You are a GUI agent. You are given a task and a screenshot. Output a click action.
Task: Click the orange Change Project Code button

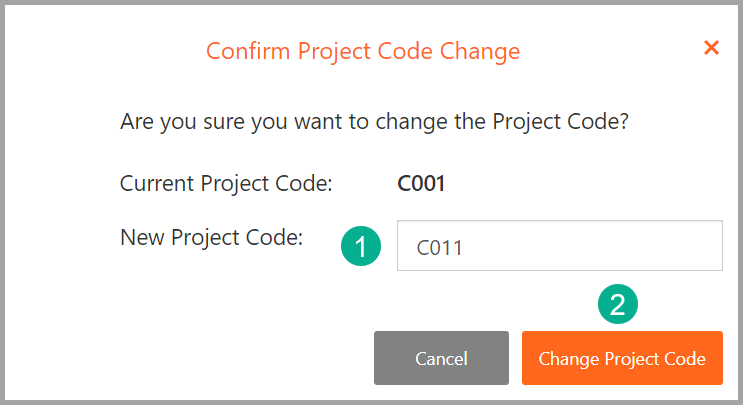[622, 358]
